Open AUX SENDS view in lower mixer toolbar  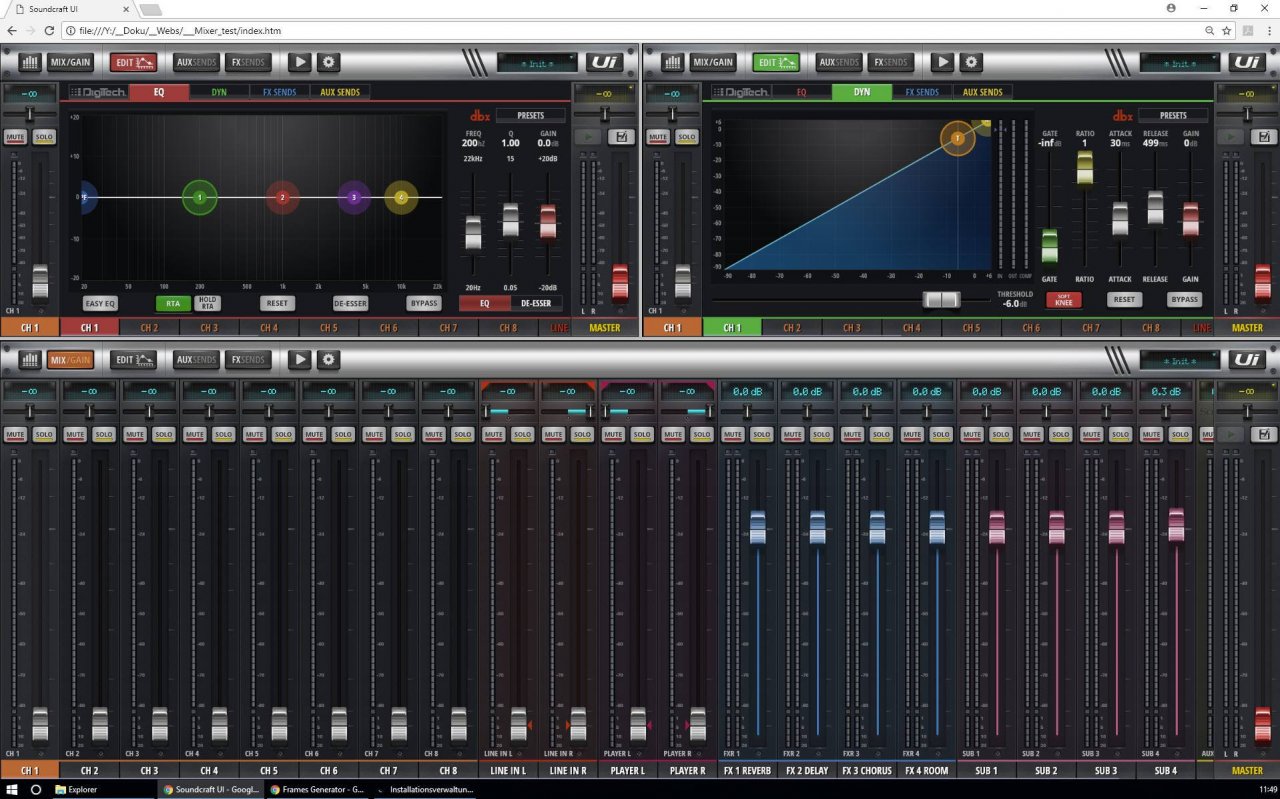pos(196,359)
